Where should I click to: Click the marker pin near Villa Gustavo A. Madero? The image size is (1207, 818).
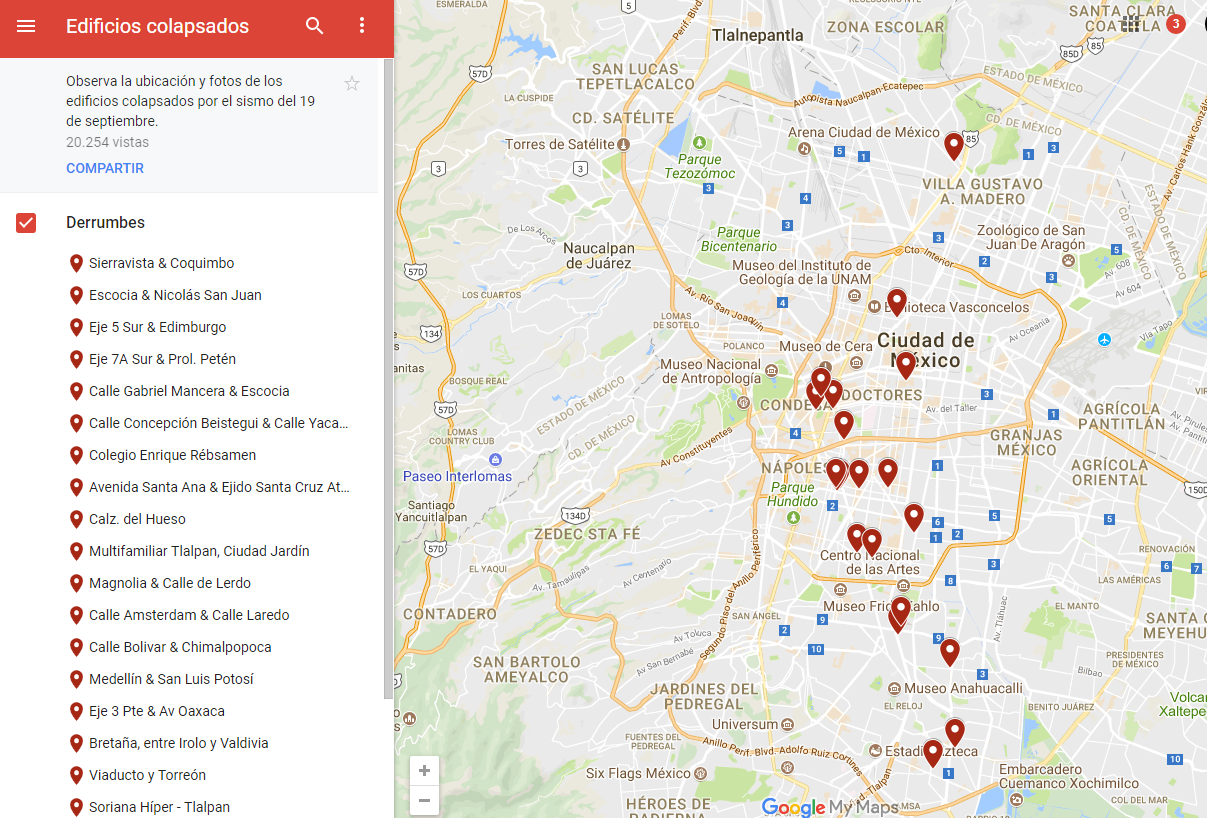coord(954,145)
